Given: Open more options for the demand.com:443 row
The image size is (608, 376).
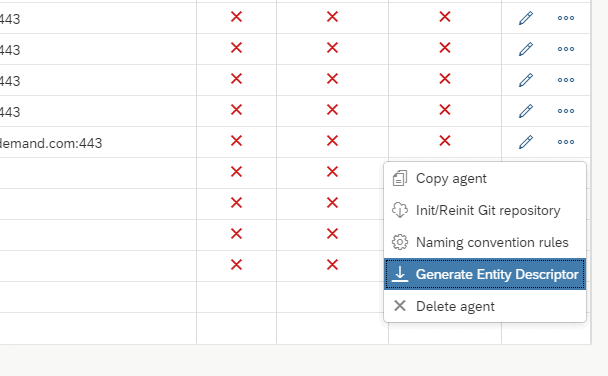Looking at the screenshot, I should click(x=566, y=142).
